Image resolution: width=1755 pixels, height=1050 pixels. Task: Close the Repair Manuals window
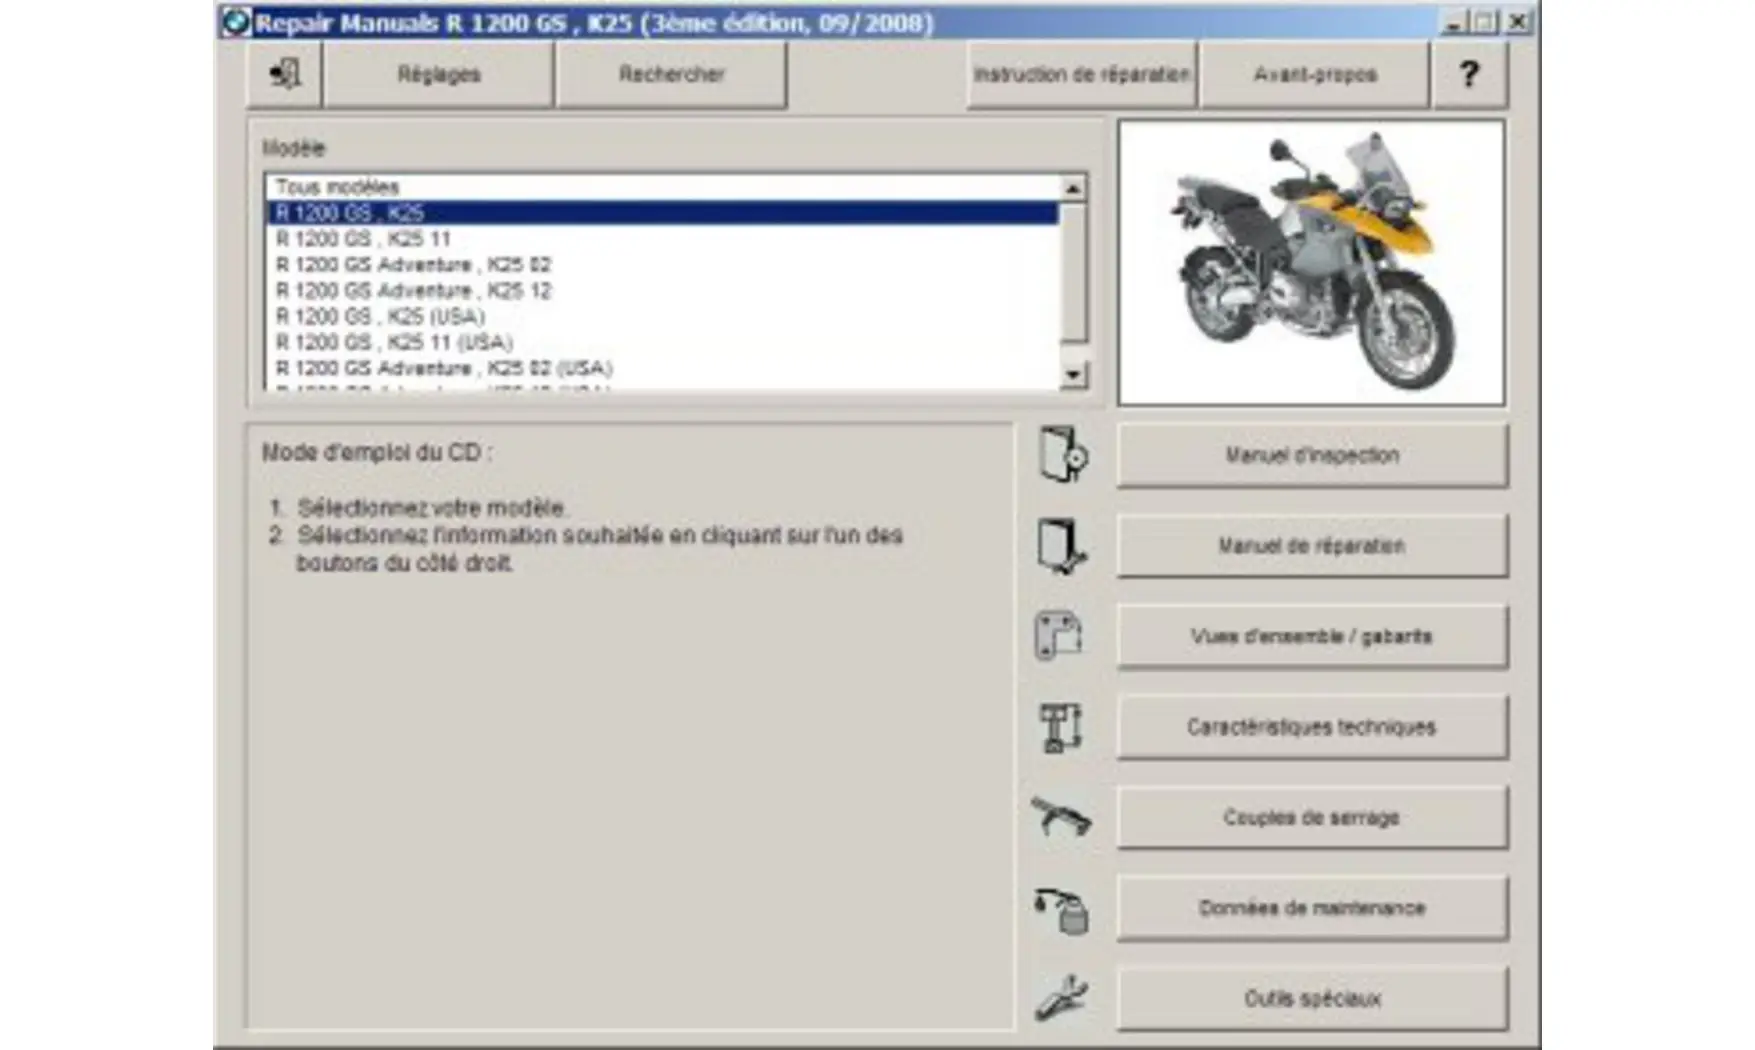click(x=1519, y=22)
